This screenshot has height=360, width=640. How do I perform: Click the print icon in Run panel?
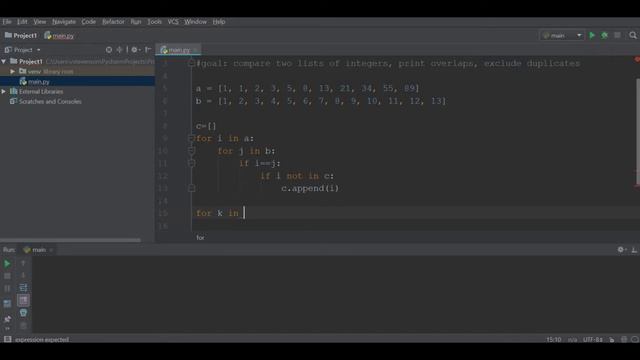[23, 313]
